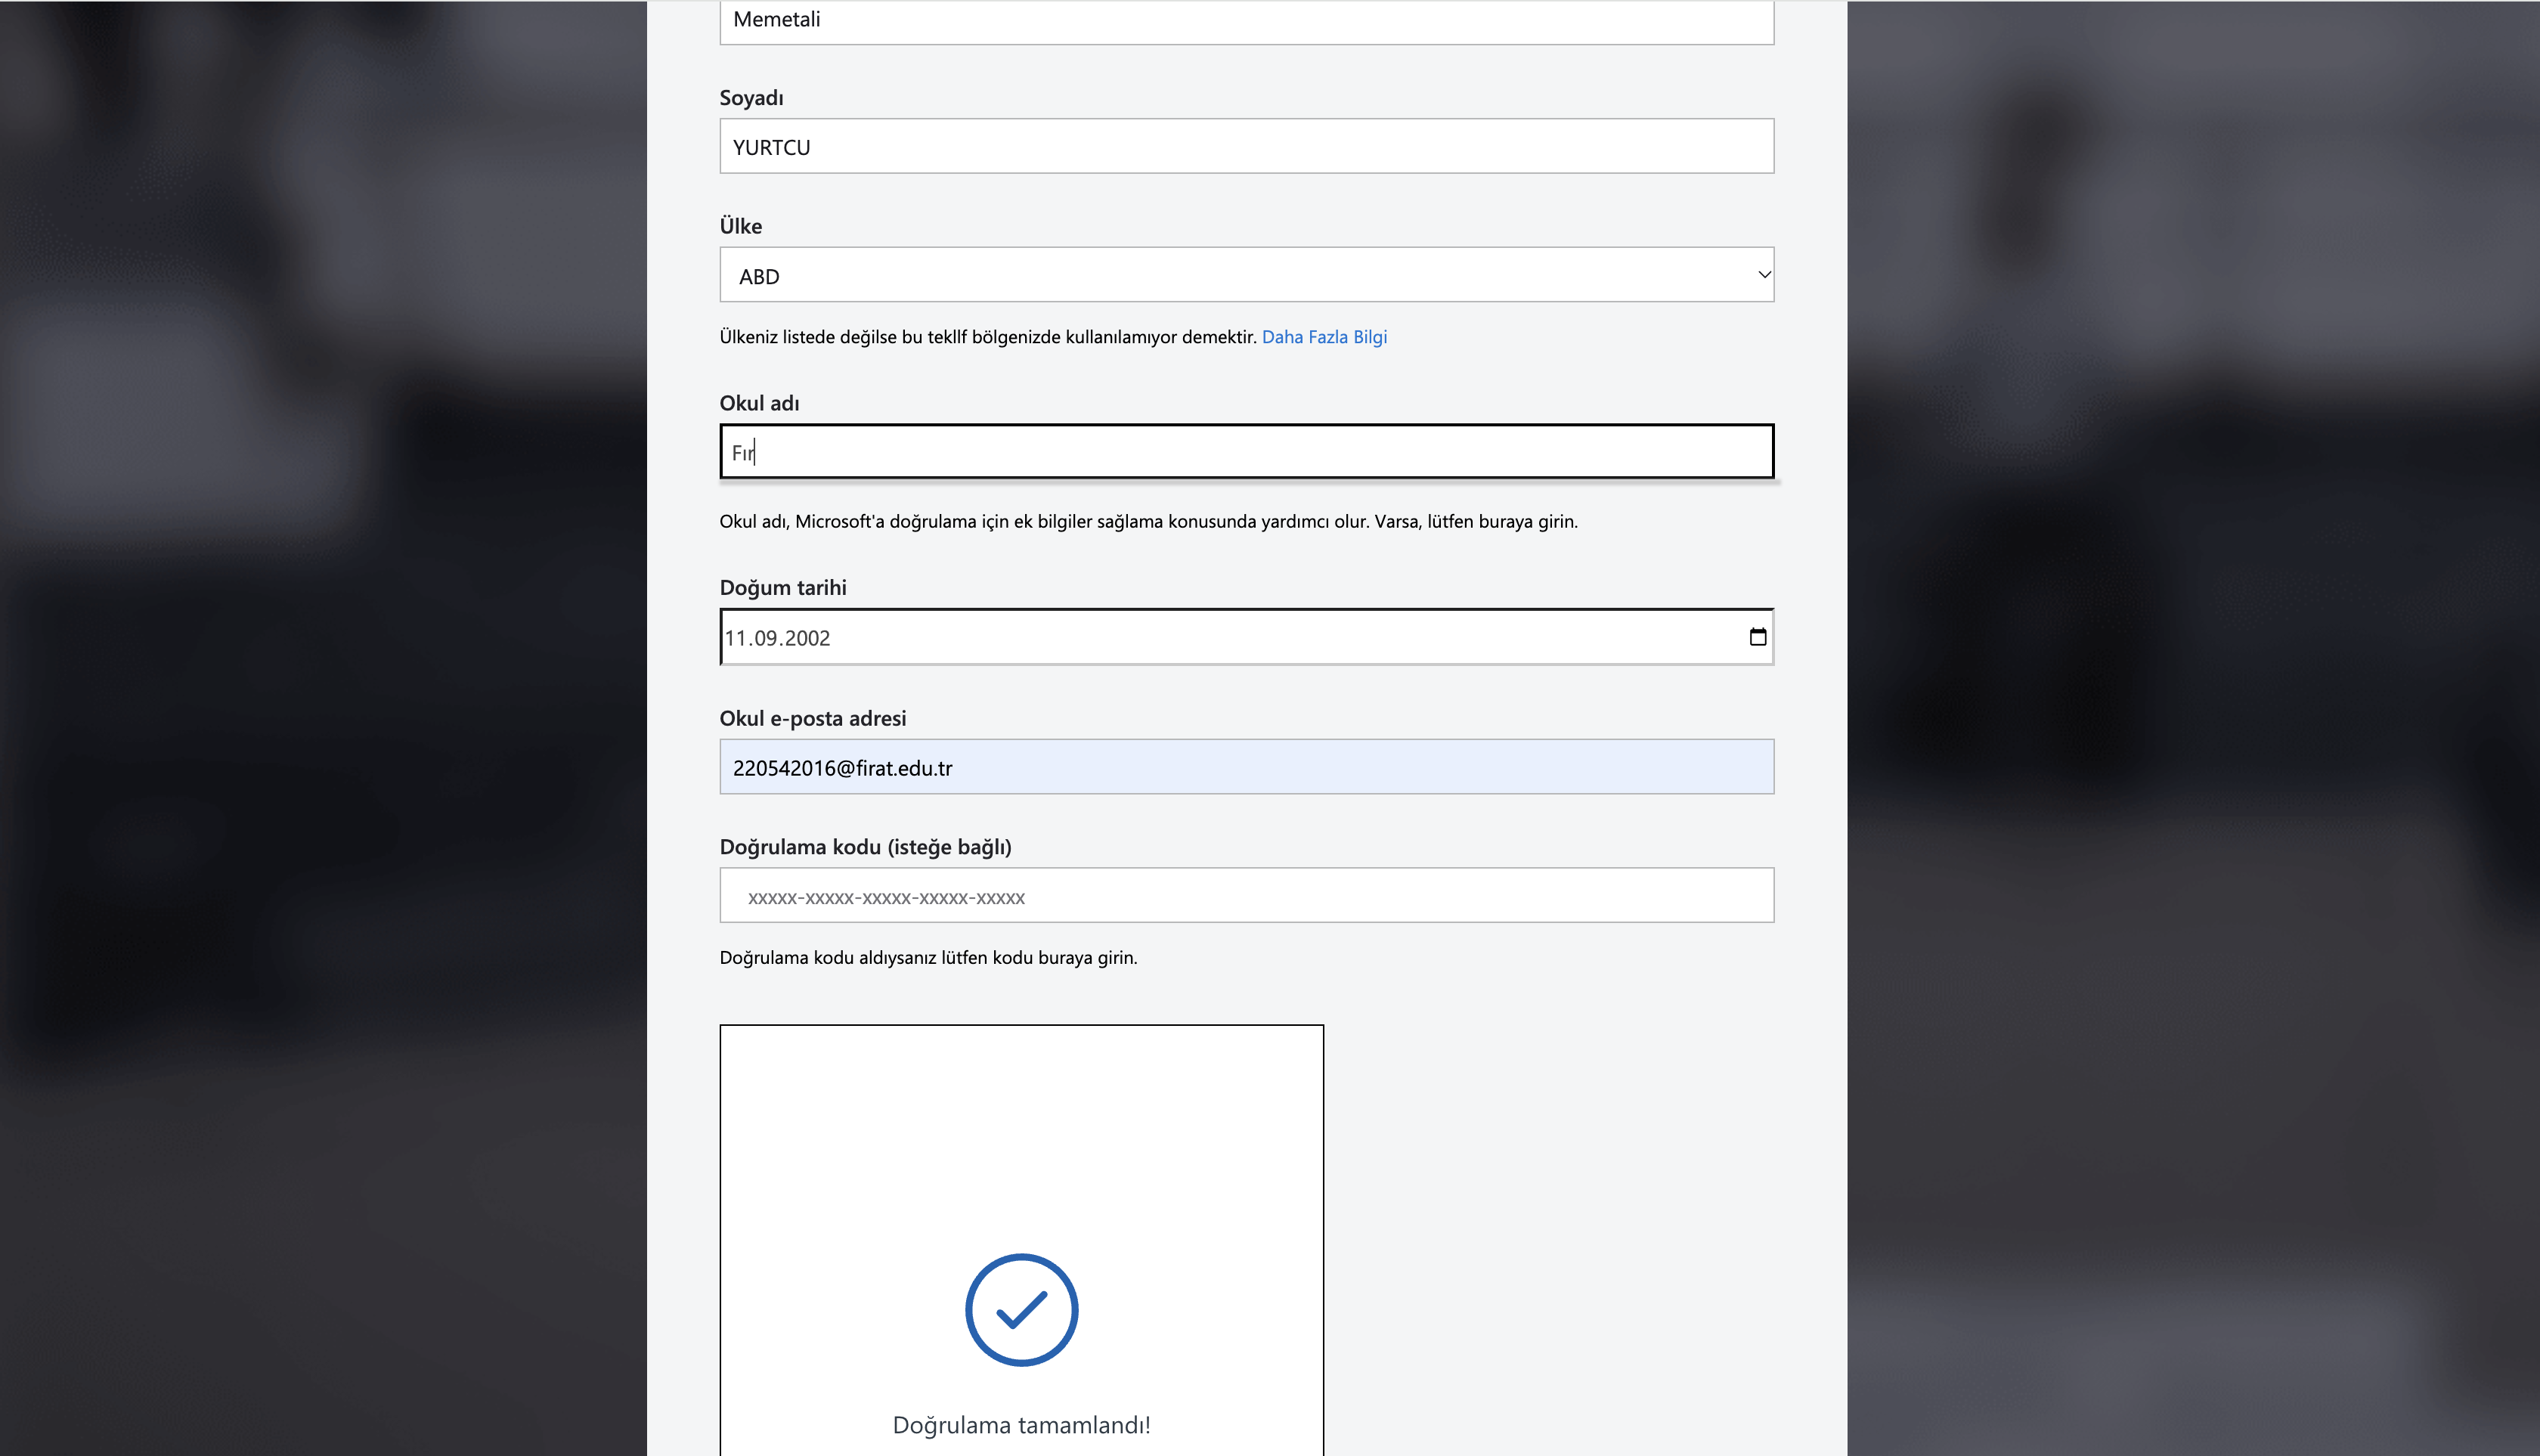Click the Okul e-posta adresi field

click(x=1246, y=767)
